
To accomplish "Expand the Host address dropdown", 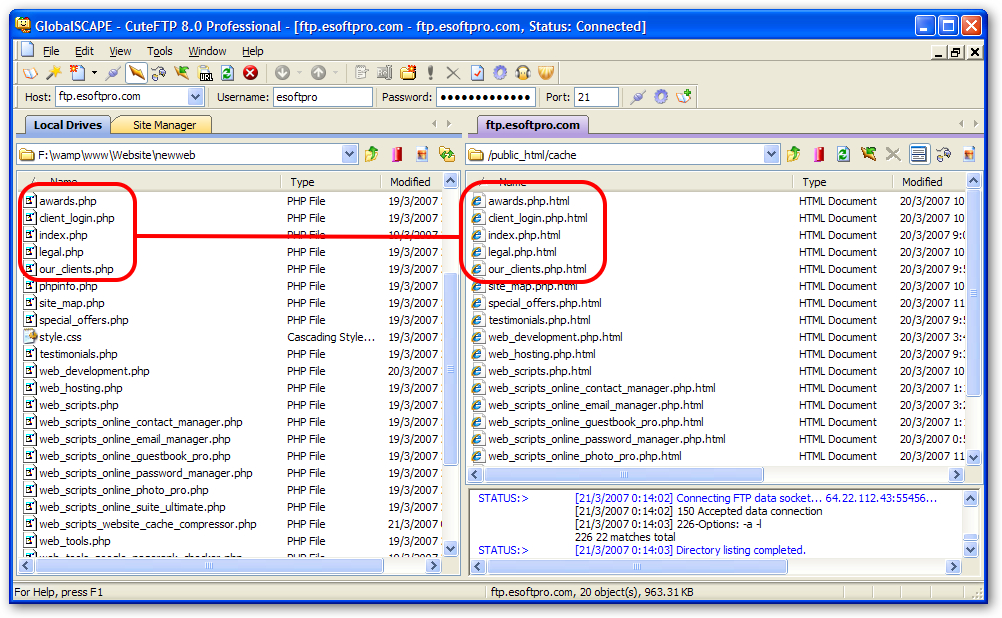I will pyautogui.click(x=196, y=97).
